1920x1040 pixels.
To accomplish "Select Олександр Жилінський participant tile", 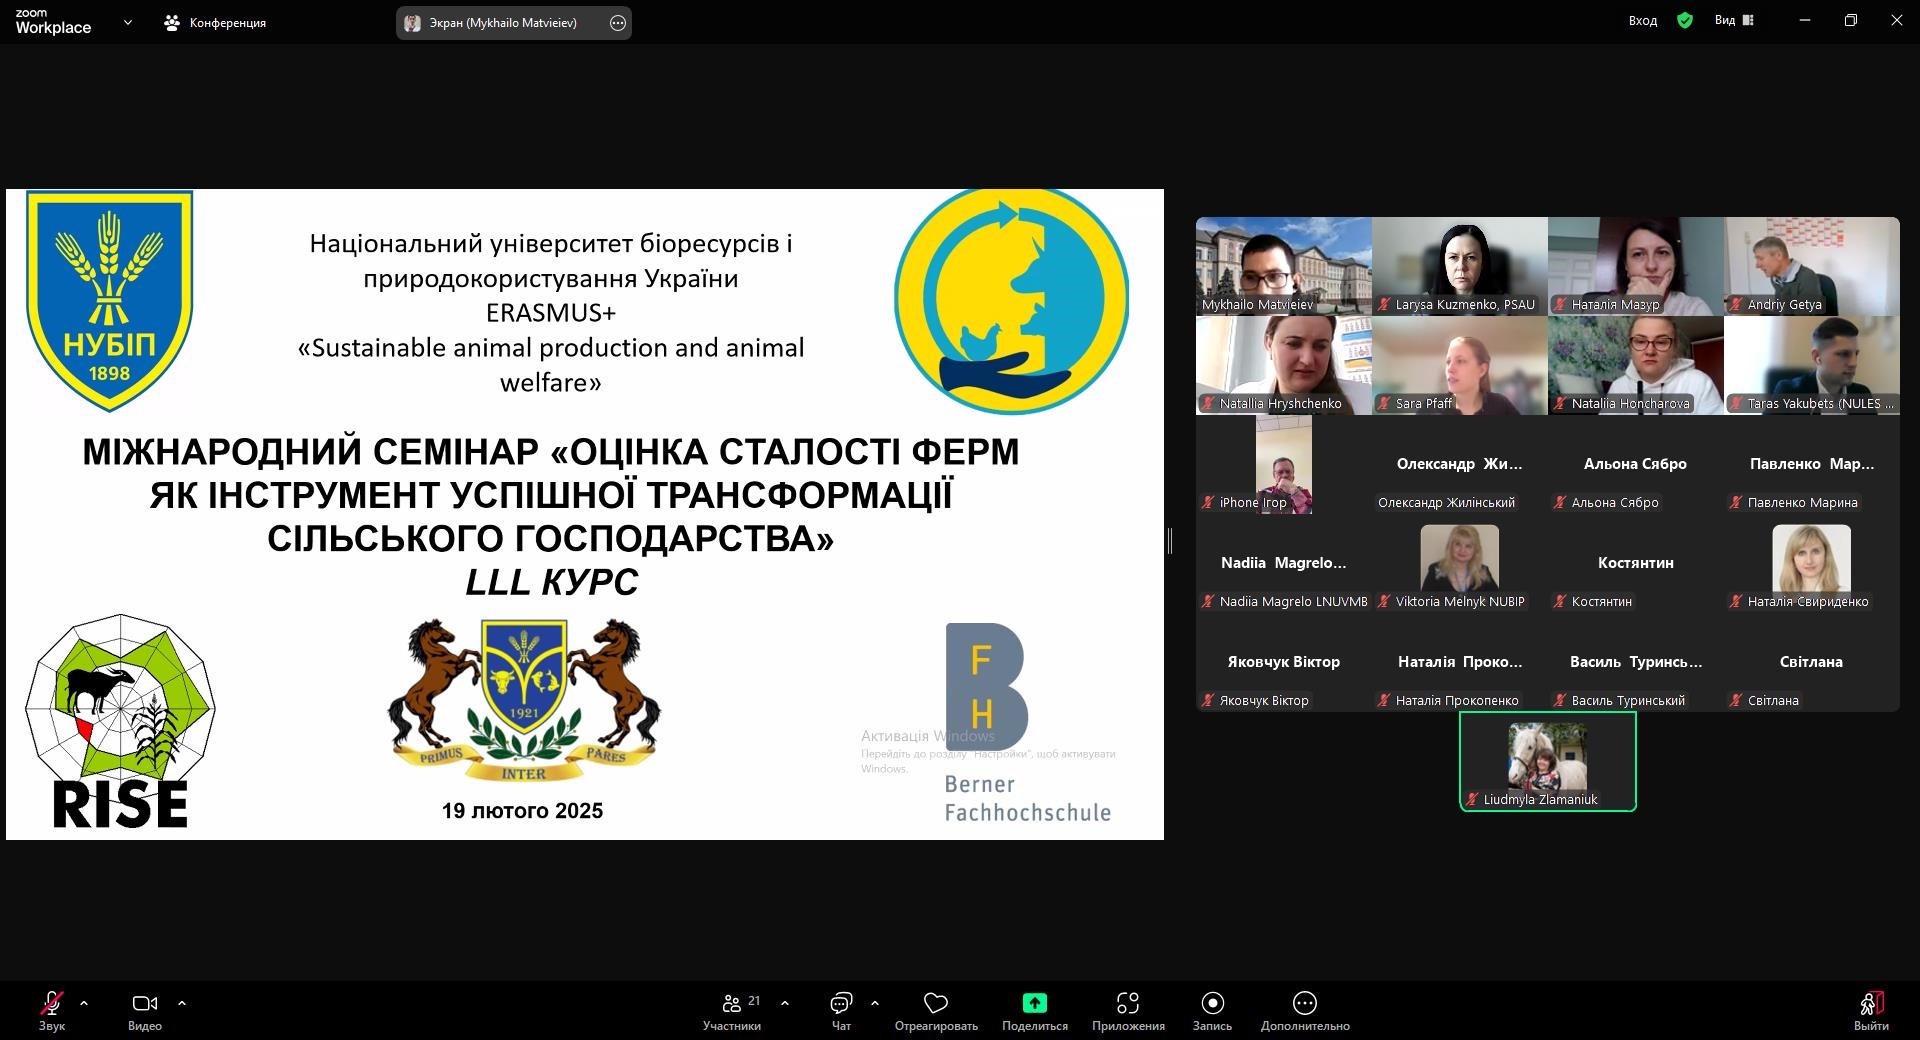I will [x=1460, y=464].
